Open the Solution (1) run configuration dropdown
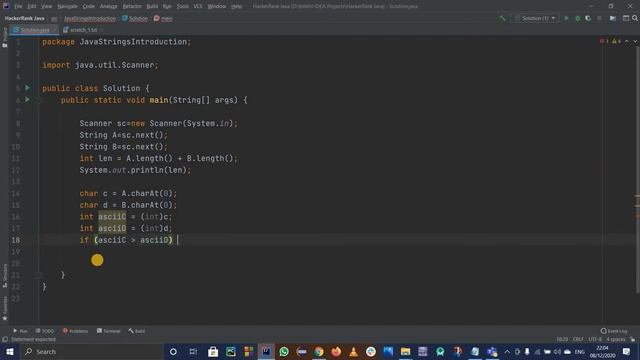Viewport: 640px width, 360px height. (x=535, y=18)
